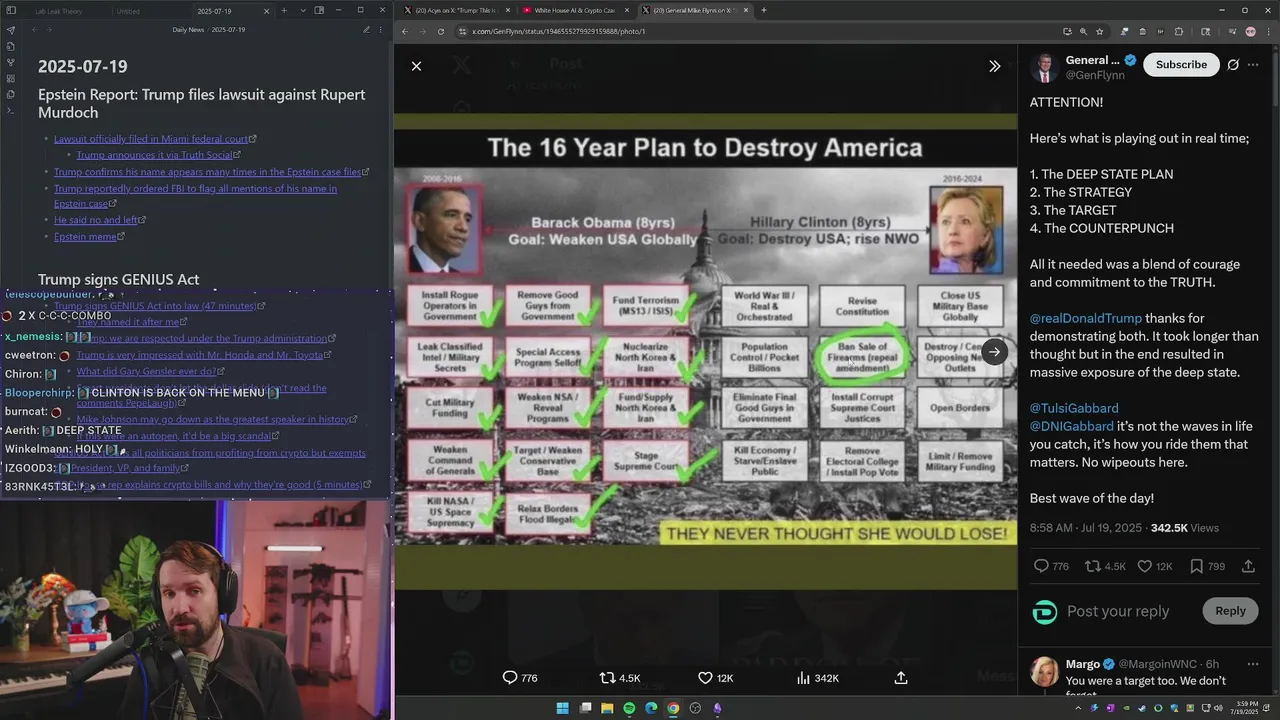
Task: Click the 16 Year Plan image
Action: pos(705,338)
